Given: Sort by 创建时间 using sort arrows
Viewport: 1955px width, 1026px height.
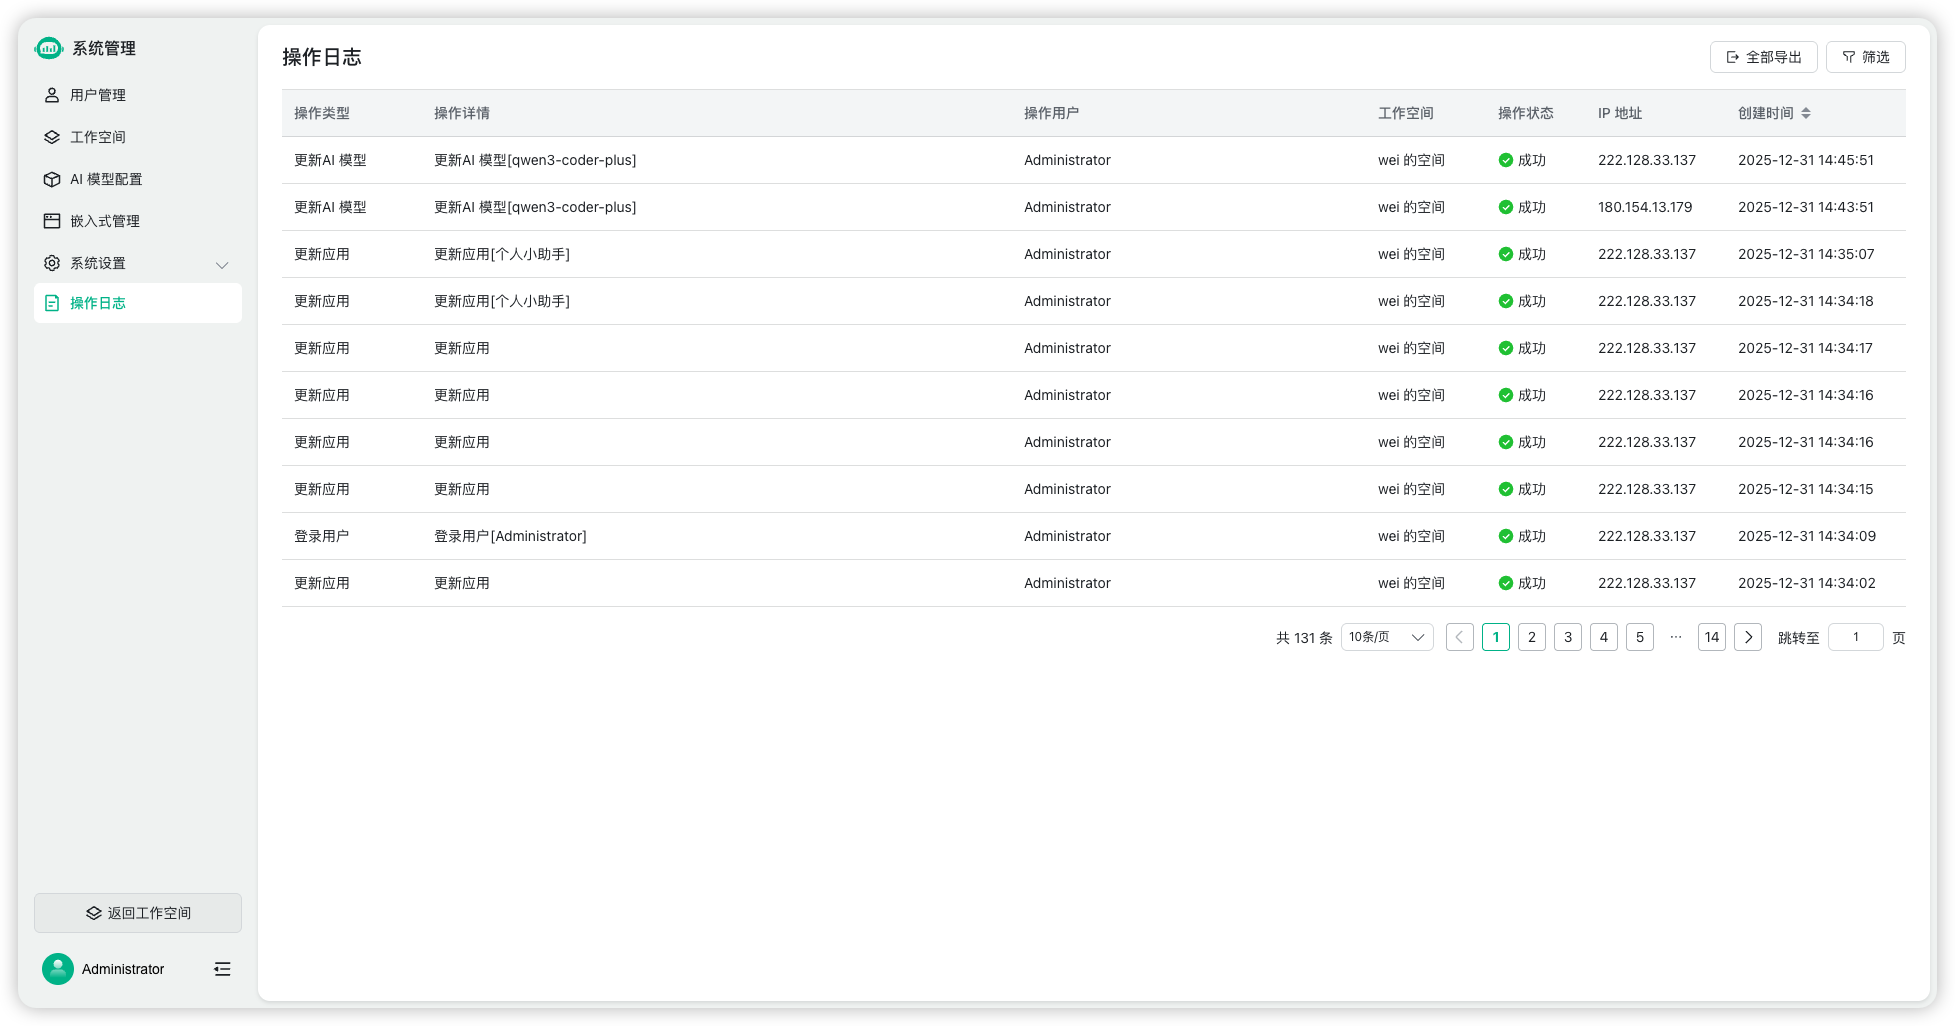Looking at the screenshot, I should click(1806, 113).
